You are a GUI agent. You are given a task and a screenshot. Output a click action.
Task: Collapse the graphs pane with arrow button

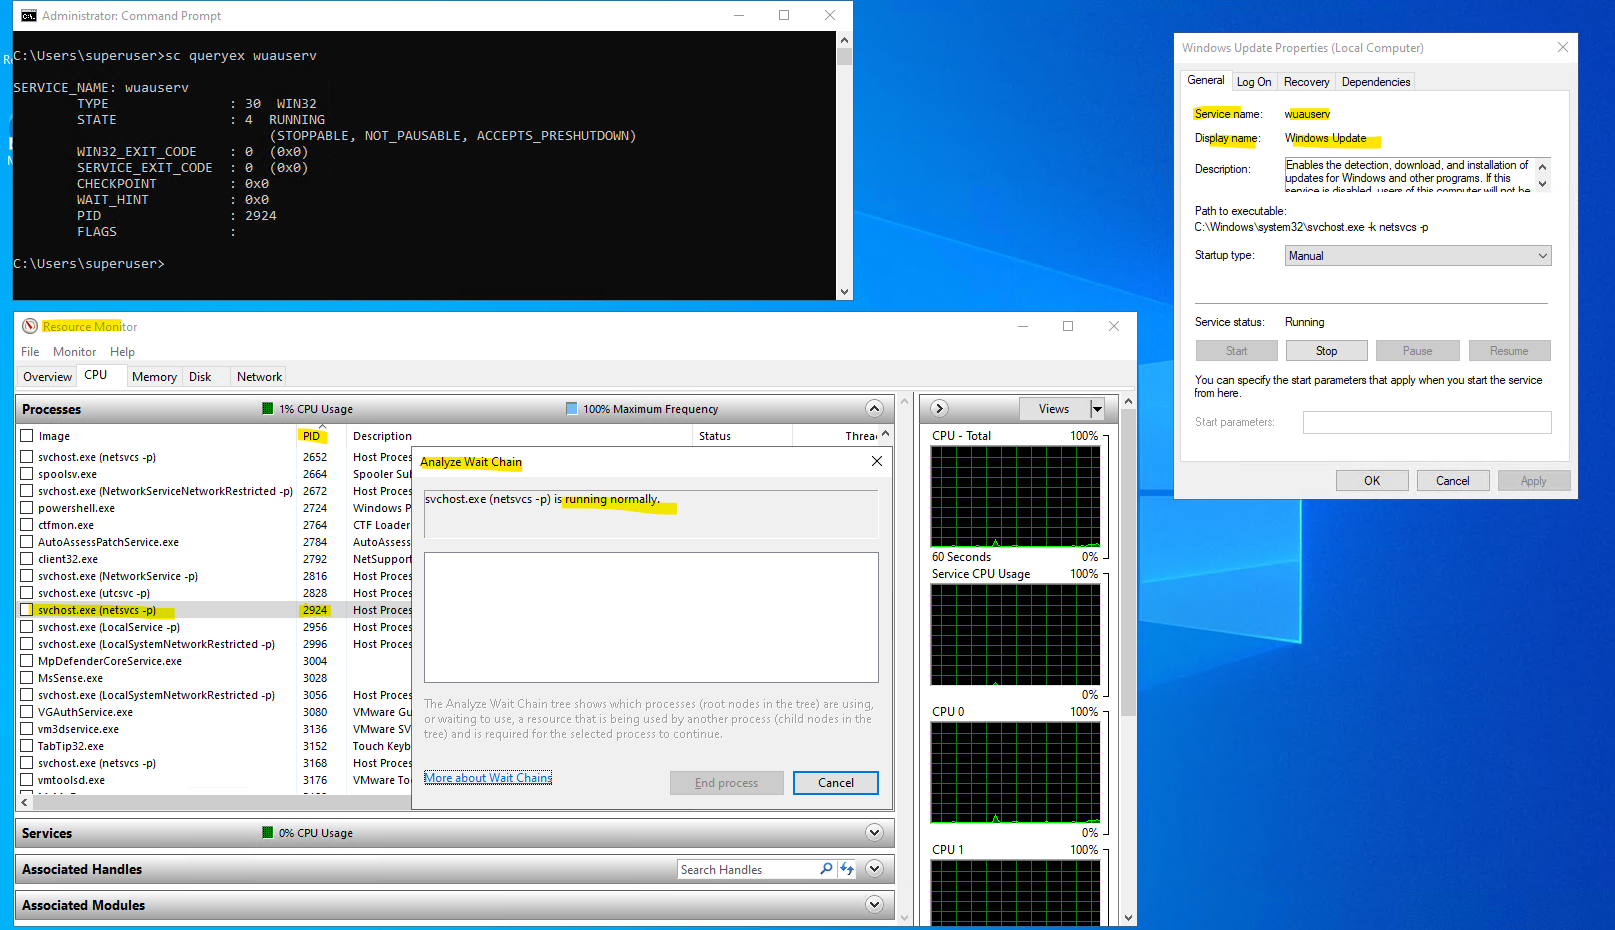click(939, 408)
